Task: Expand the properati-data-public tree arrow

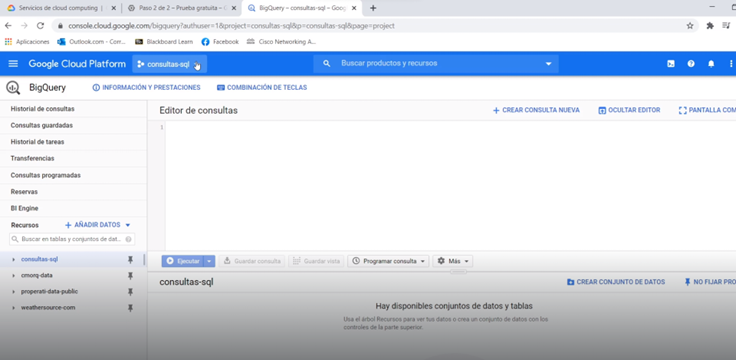Action: pyautogui.click(x=14, y=292)
